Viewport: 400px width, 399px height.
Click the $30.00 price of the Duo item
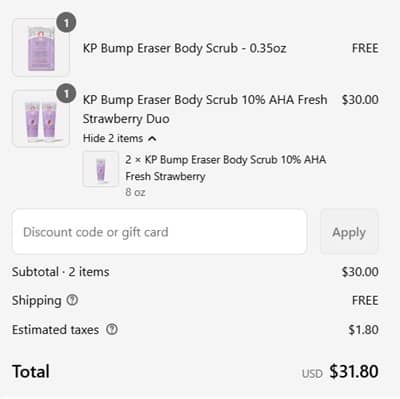pyautogui.click(x=360, y=99)
